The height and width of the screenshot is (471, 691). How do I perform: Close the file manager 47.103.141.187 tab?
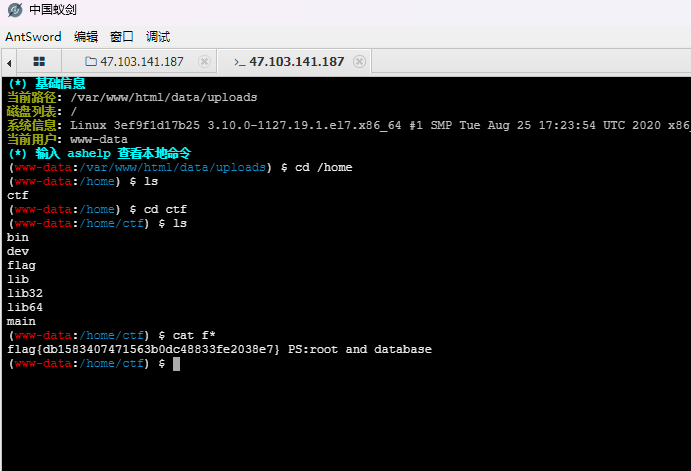[x=204, y=61]
